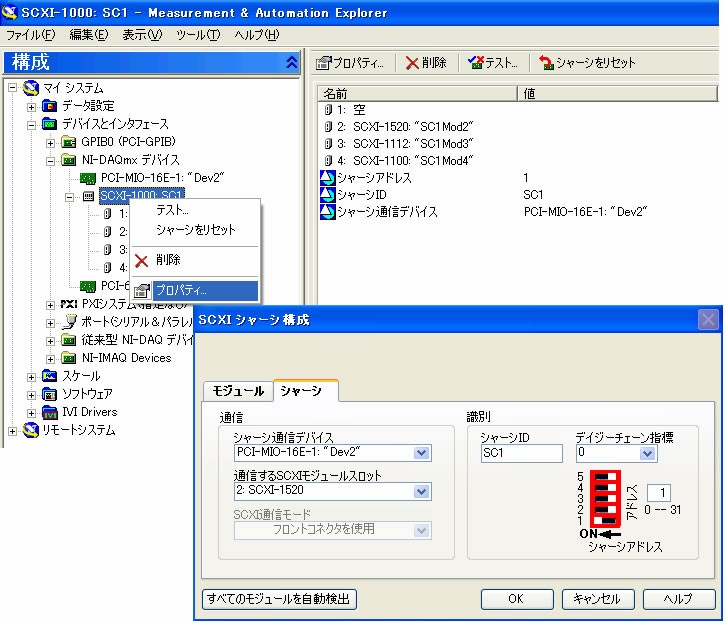The image size is (726, 623).
Task: Expand the NI-IMAQ Devices node
Action: 50,359
